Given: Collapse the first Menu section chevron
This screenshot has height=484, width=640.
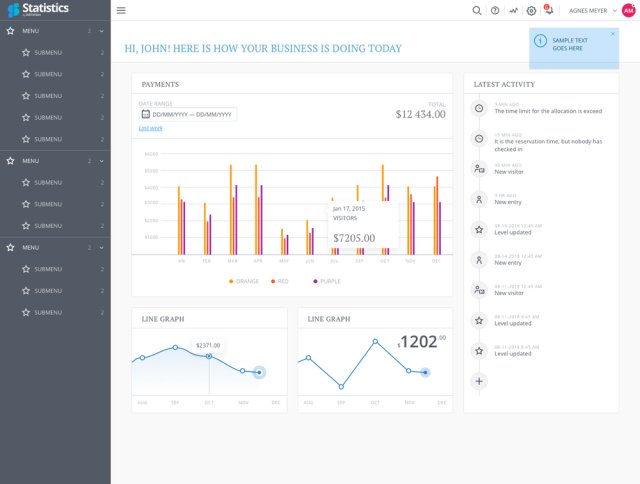Looking at the screenshot, I should (x=101, y=31).
